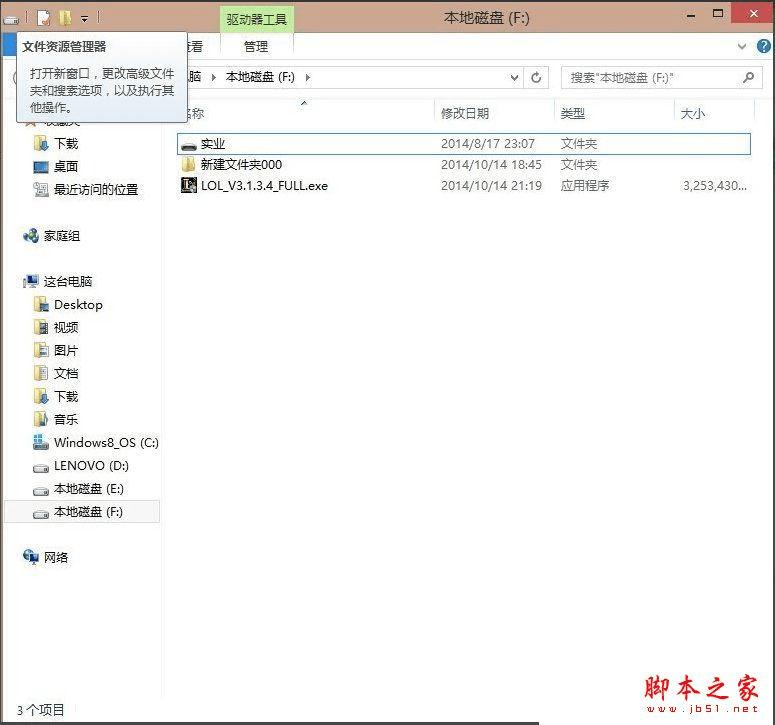Click date 2014/8/17 23:07
Image resolution: width=775 pixels, height=725 pixels.
point(488,144)
